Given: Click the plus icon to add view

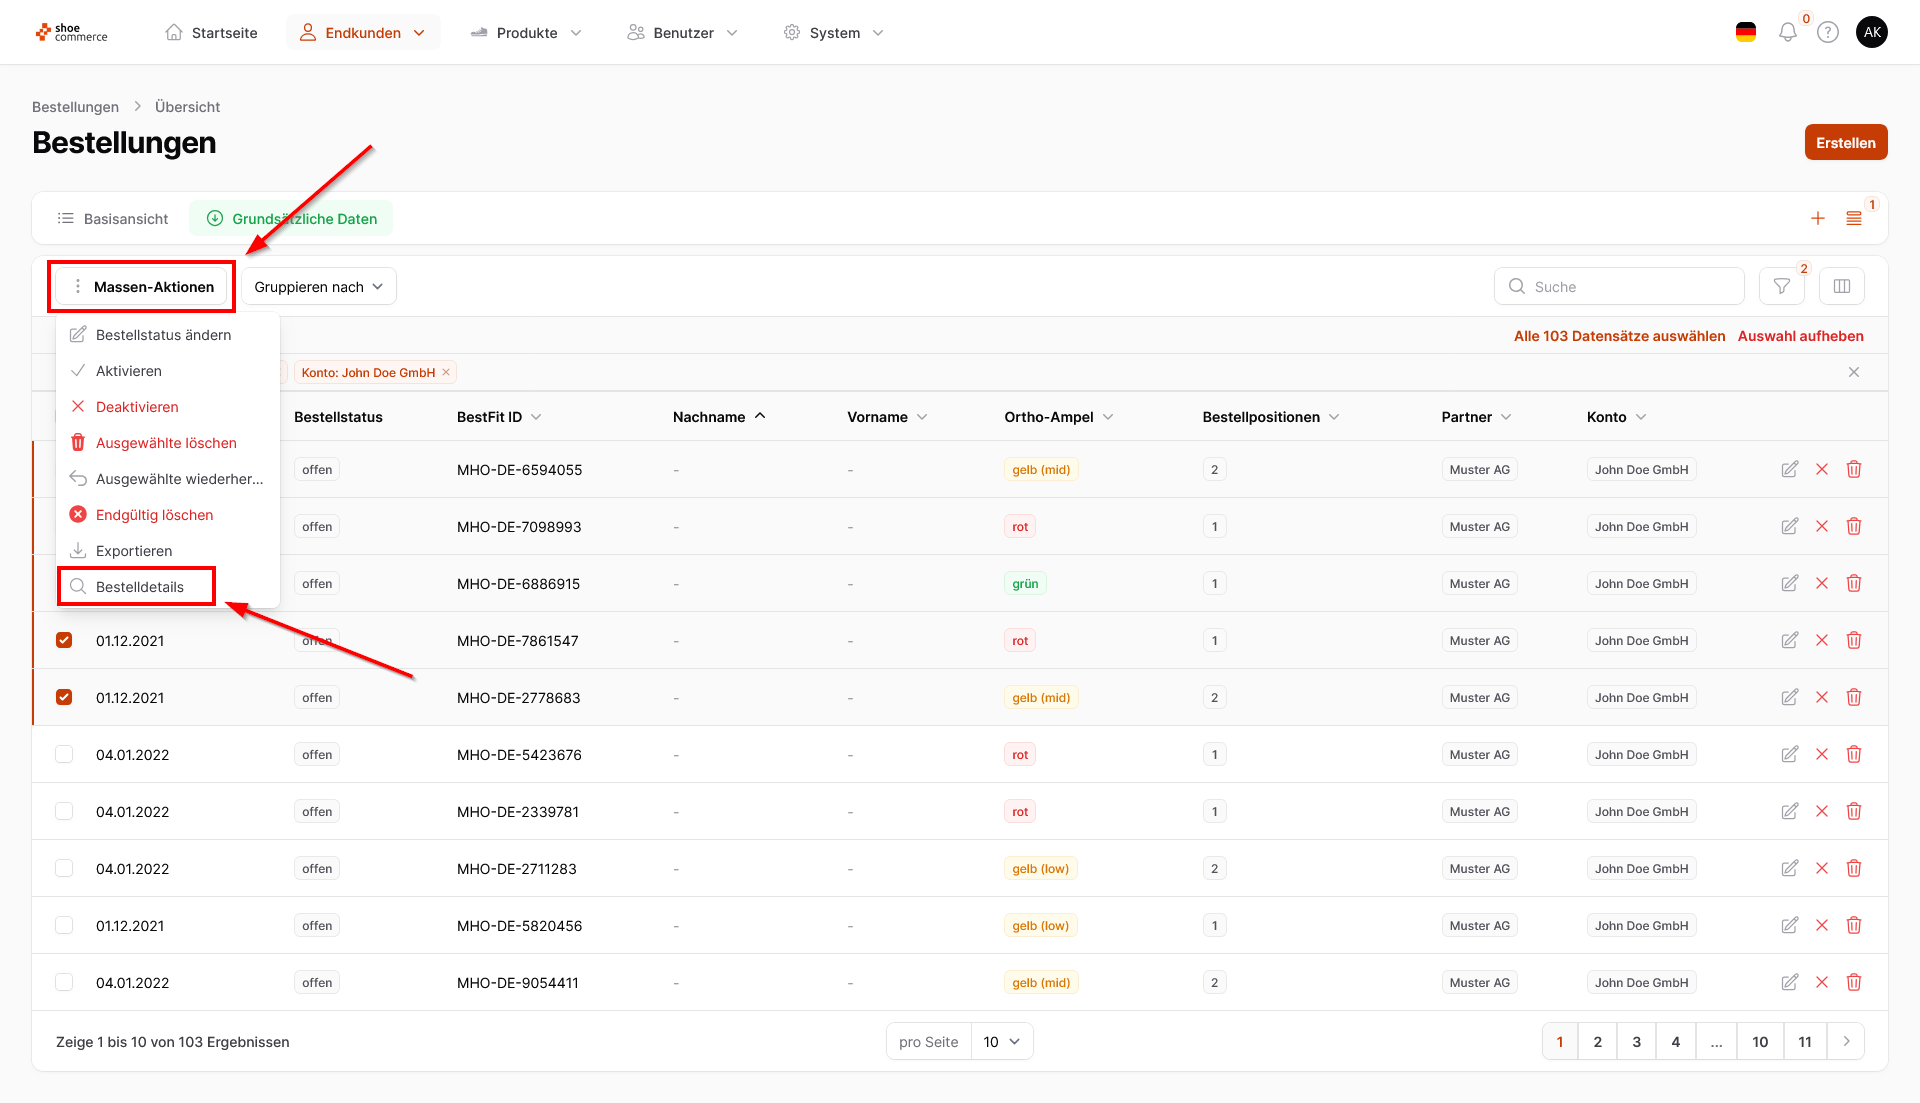Looking at the screenshot, I should pos(1817,219).
